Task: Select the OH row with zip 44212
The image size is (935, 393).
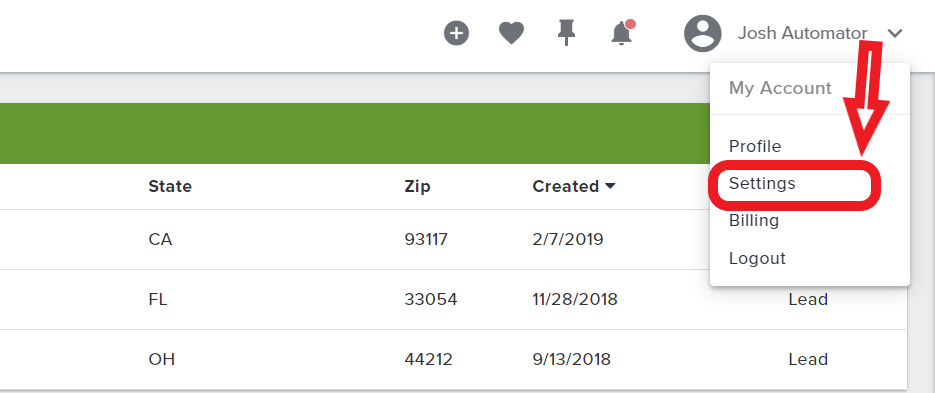Action: [453, 360]
